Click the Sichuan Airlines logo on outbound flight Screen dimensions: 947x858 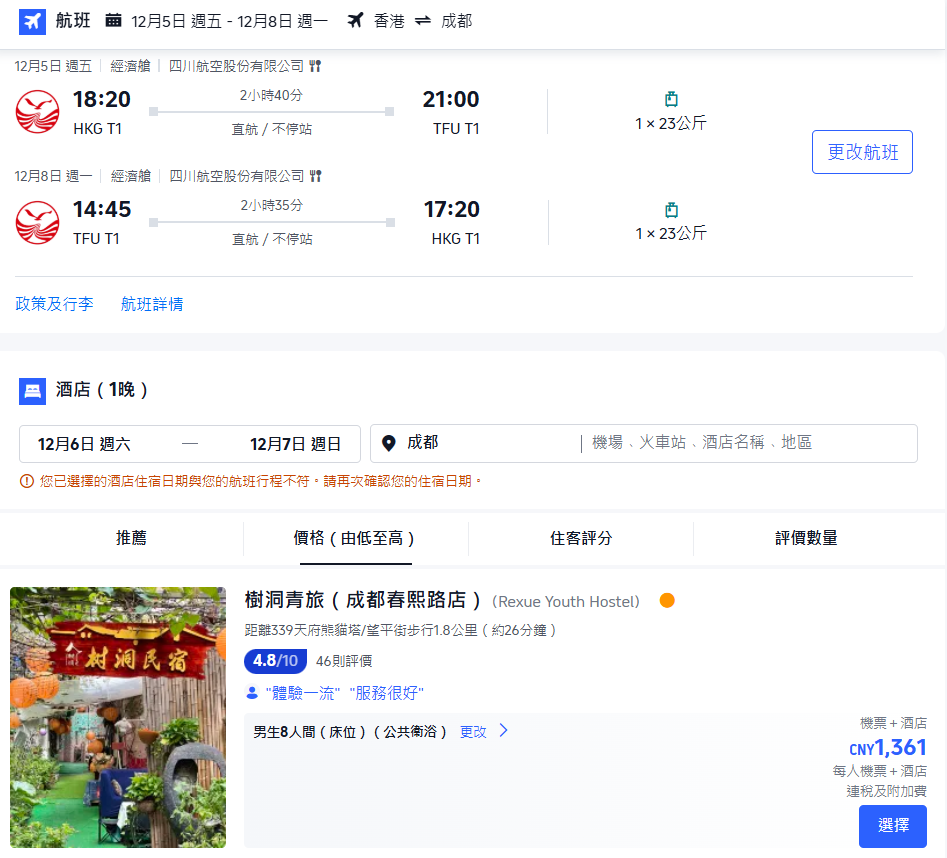click(x=37, y=112)
